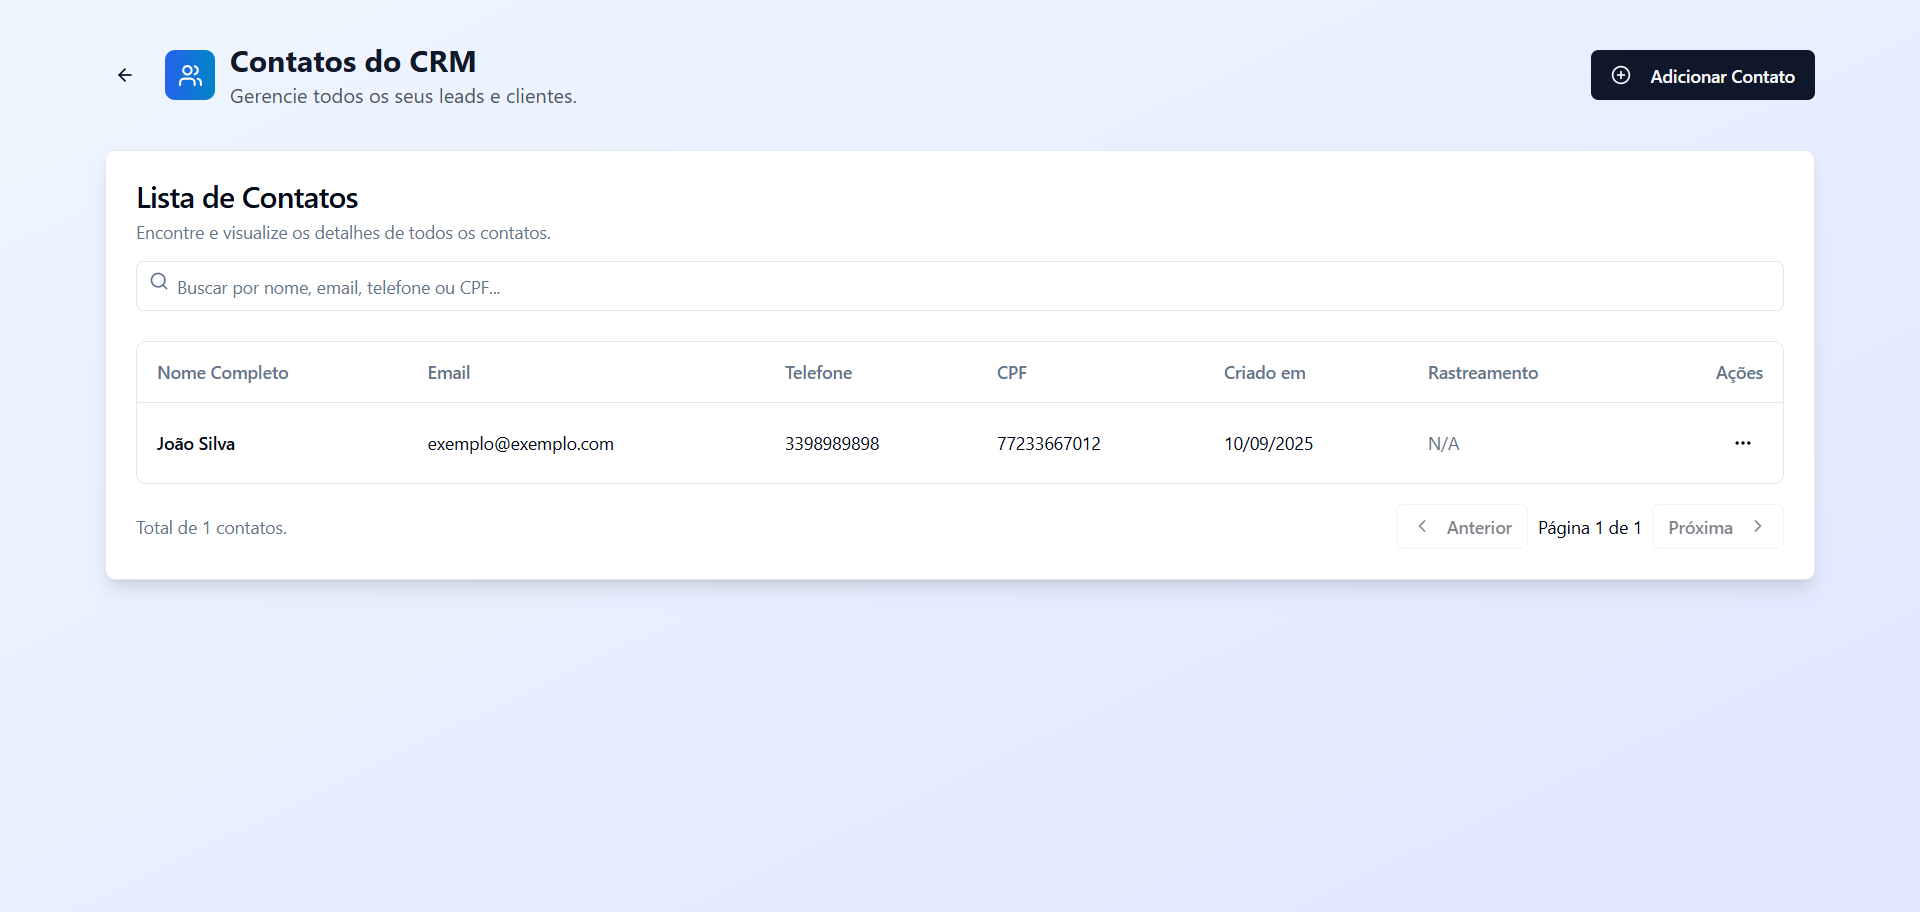This screenshot has height=912, width=1920.
Task: Click the Telefone column header
Action: click(818, 373)
